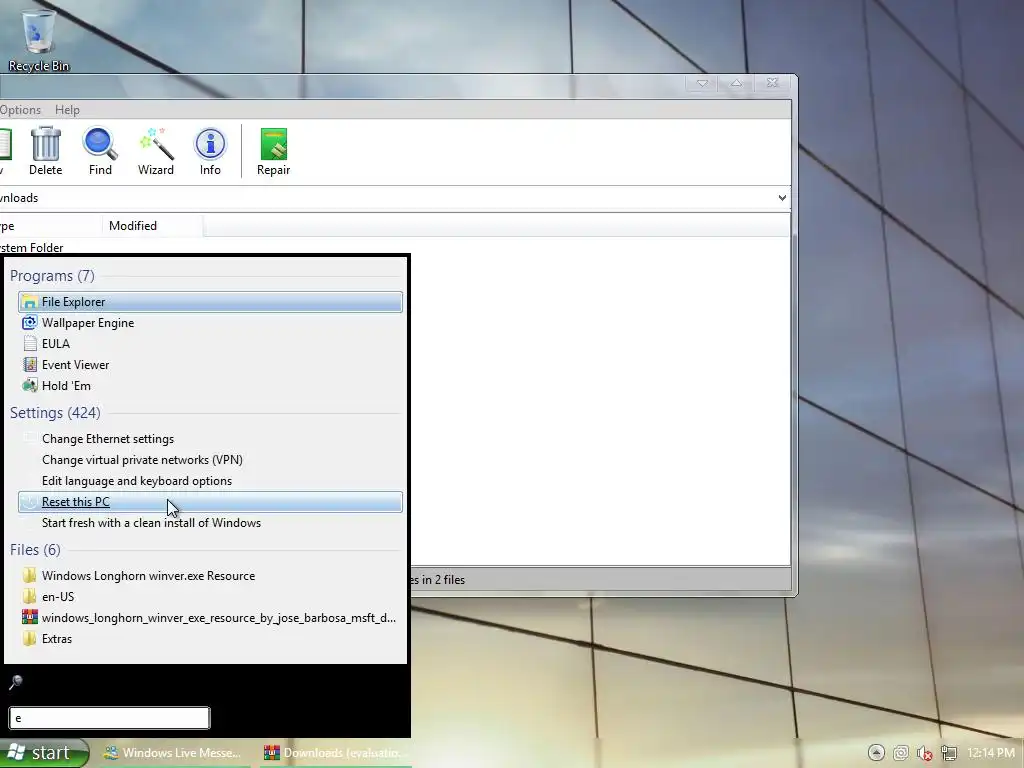The image size is (1024, 768).
Task: Launch Event Viewer from search results
Action: click(x=210, y=364)
